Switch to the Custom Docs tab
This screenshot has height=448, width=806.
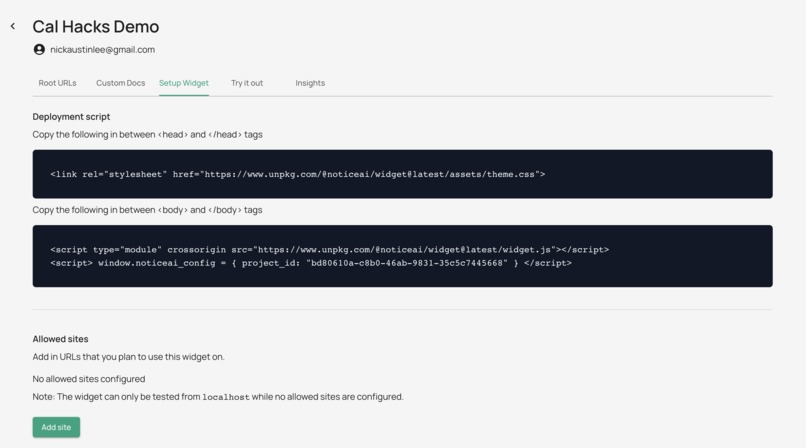click(121, 83)
